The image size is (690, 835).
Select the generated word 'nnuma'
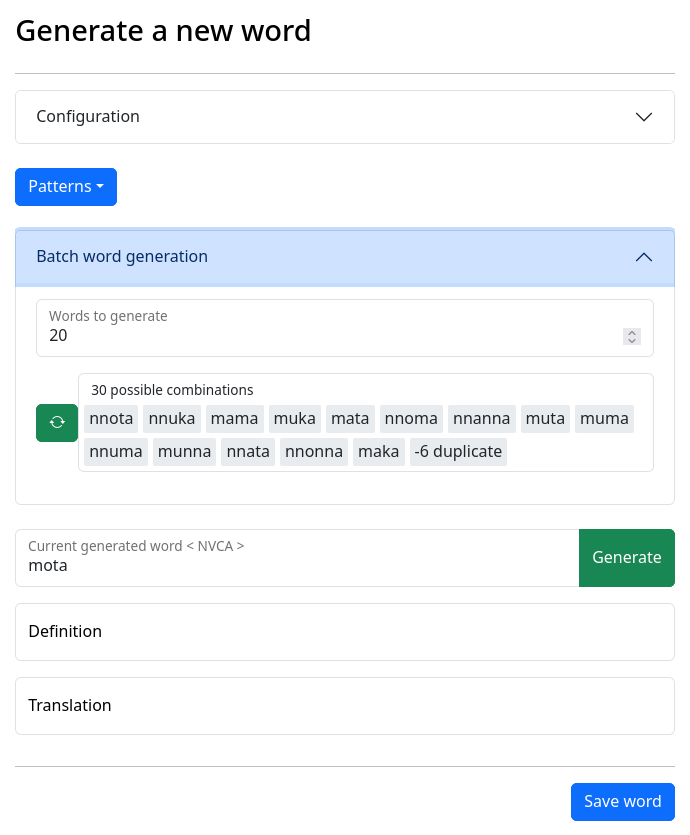click(x=116, y=452)
